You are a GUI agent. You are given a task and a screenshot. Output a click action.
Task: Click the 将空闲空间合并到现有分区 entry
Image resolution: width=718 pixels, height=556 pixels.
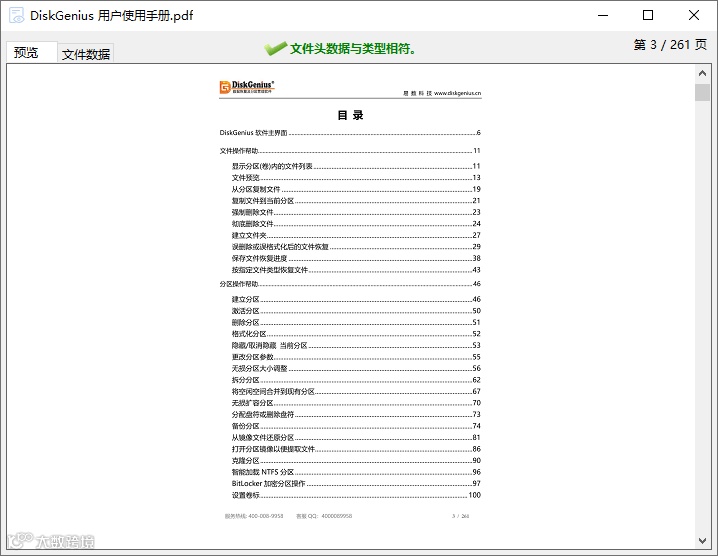[356, 392]
